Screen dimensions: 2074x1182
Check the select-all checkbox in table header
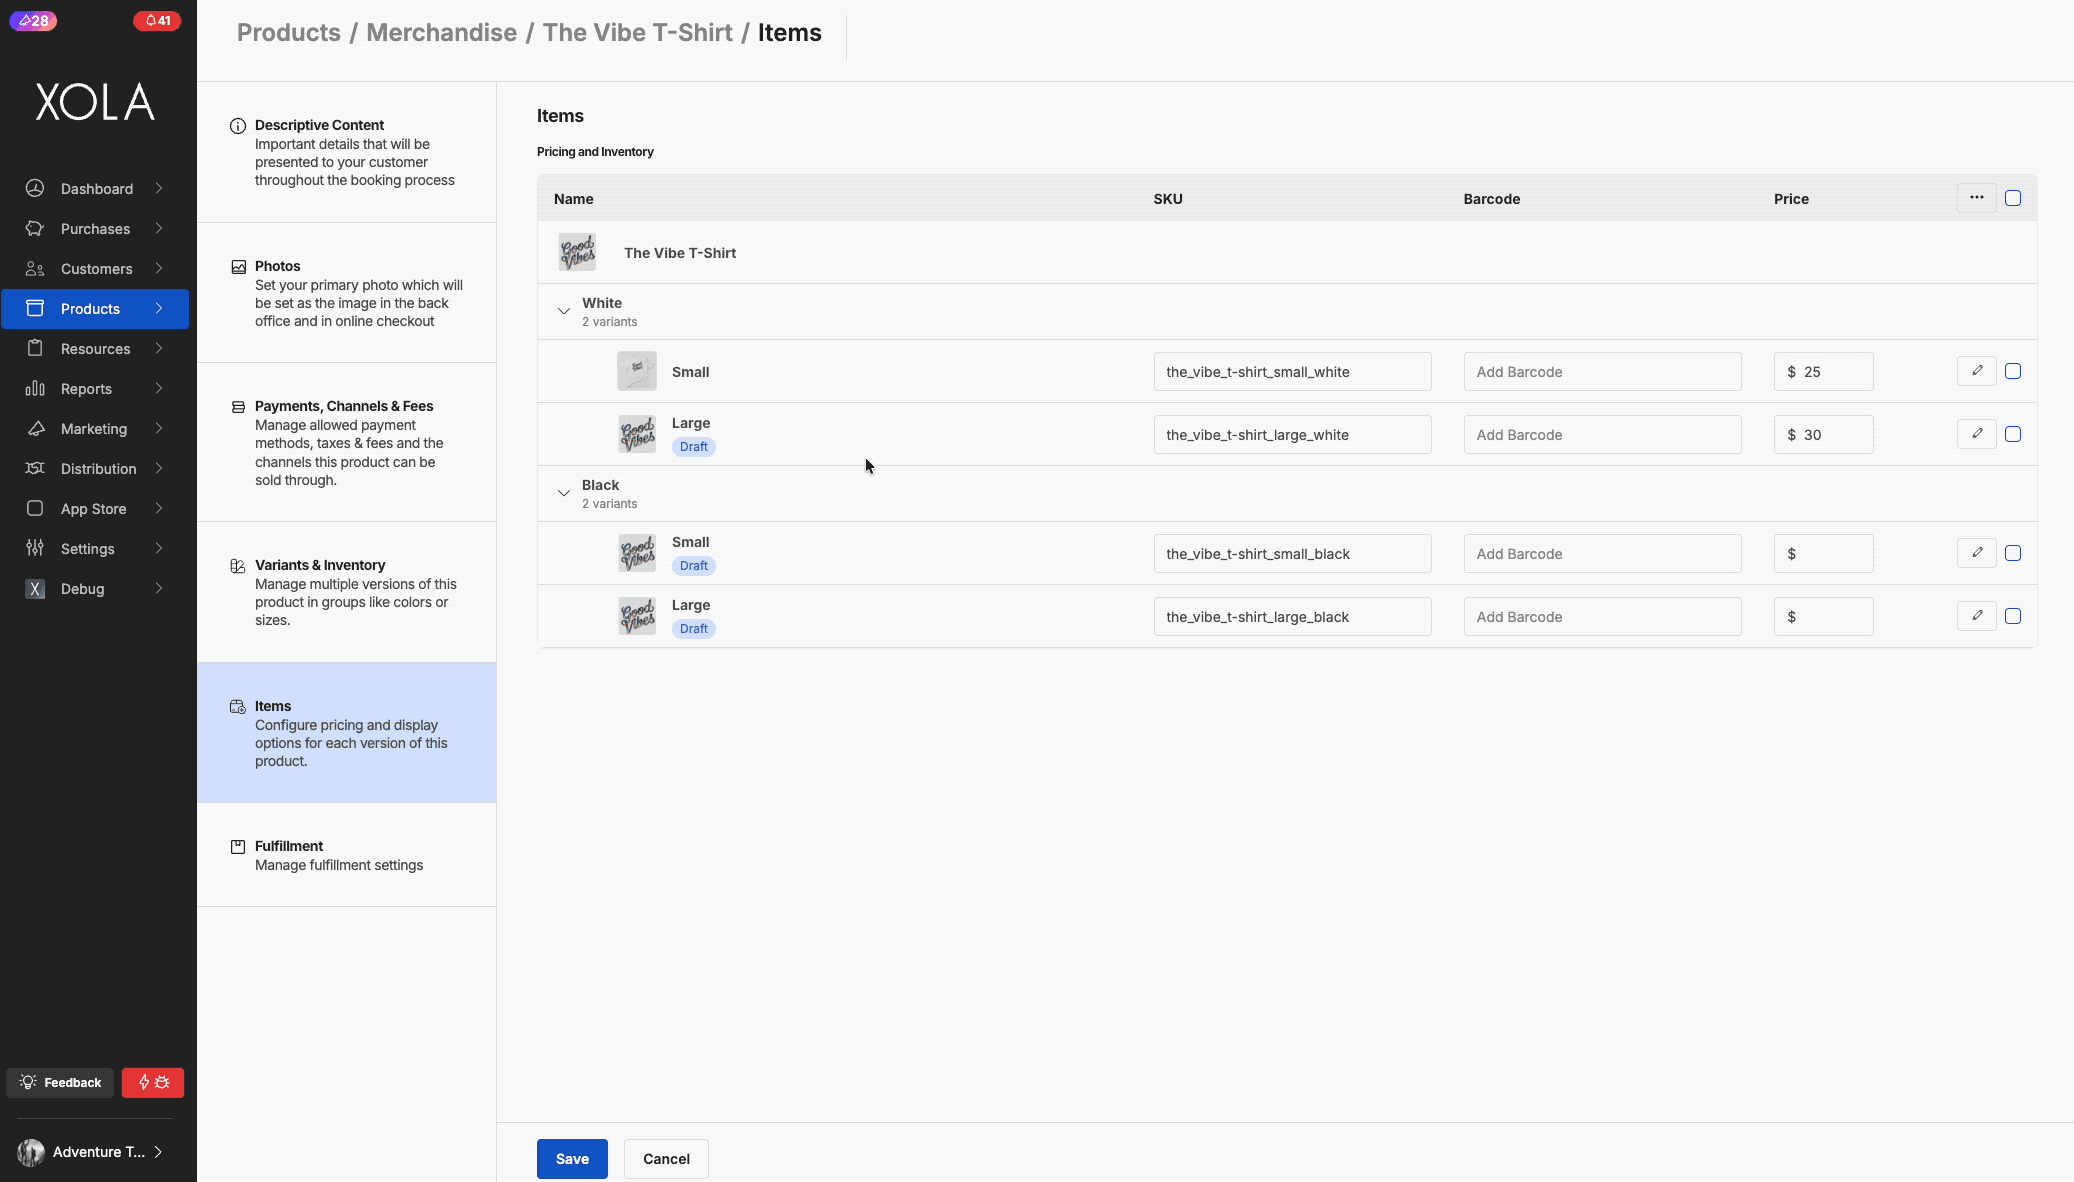click(x=2013, y=198)
